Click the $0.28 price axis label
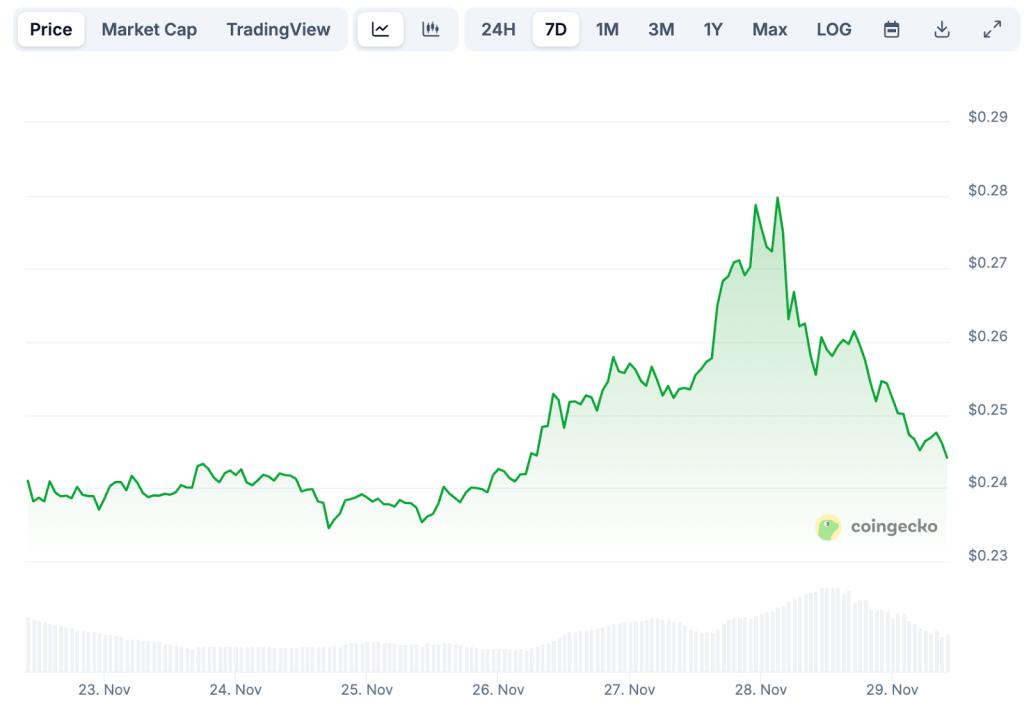Viewport: 1024px width, 707px height. 987,190
